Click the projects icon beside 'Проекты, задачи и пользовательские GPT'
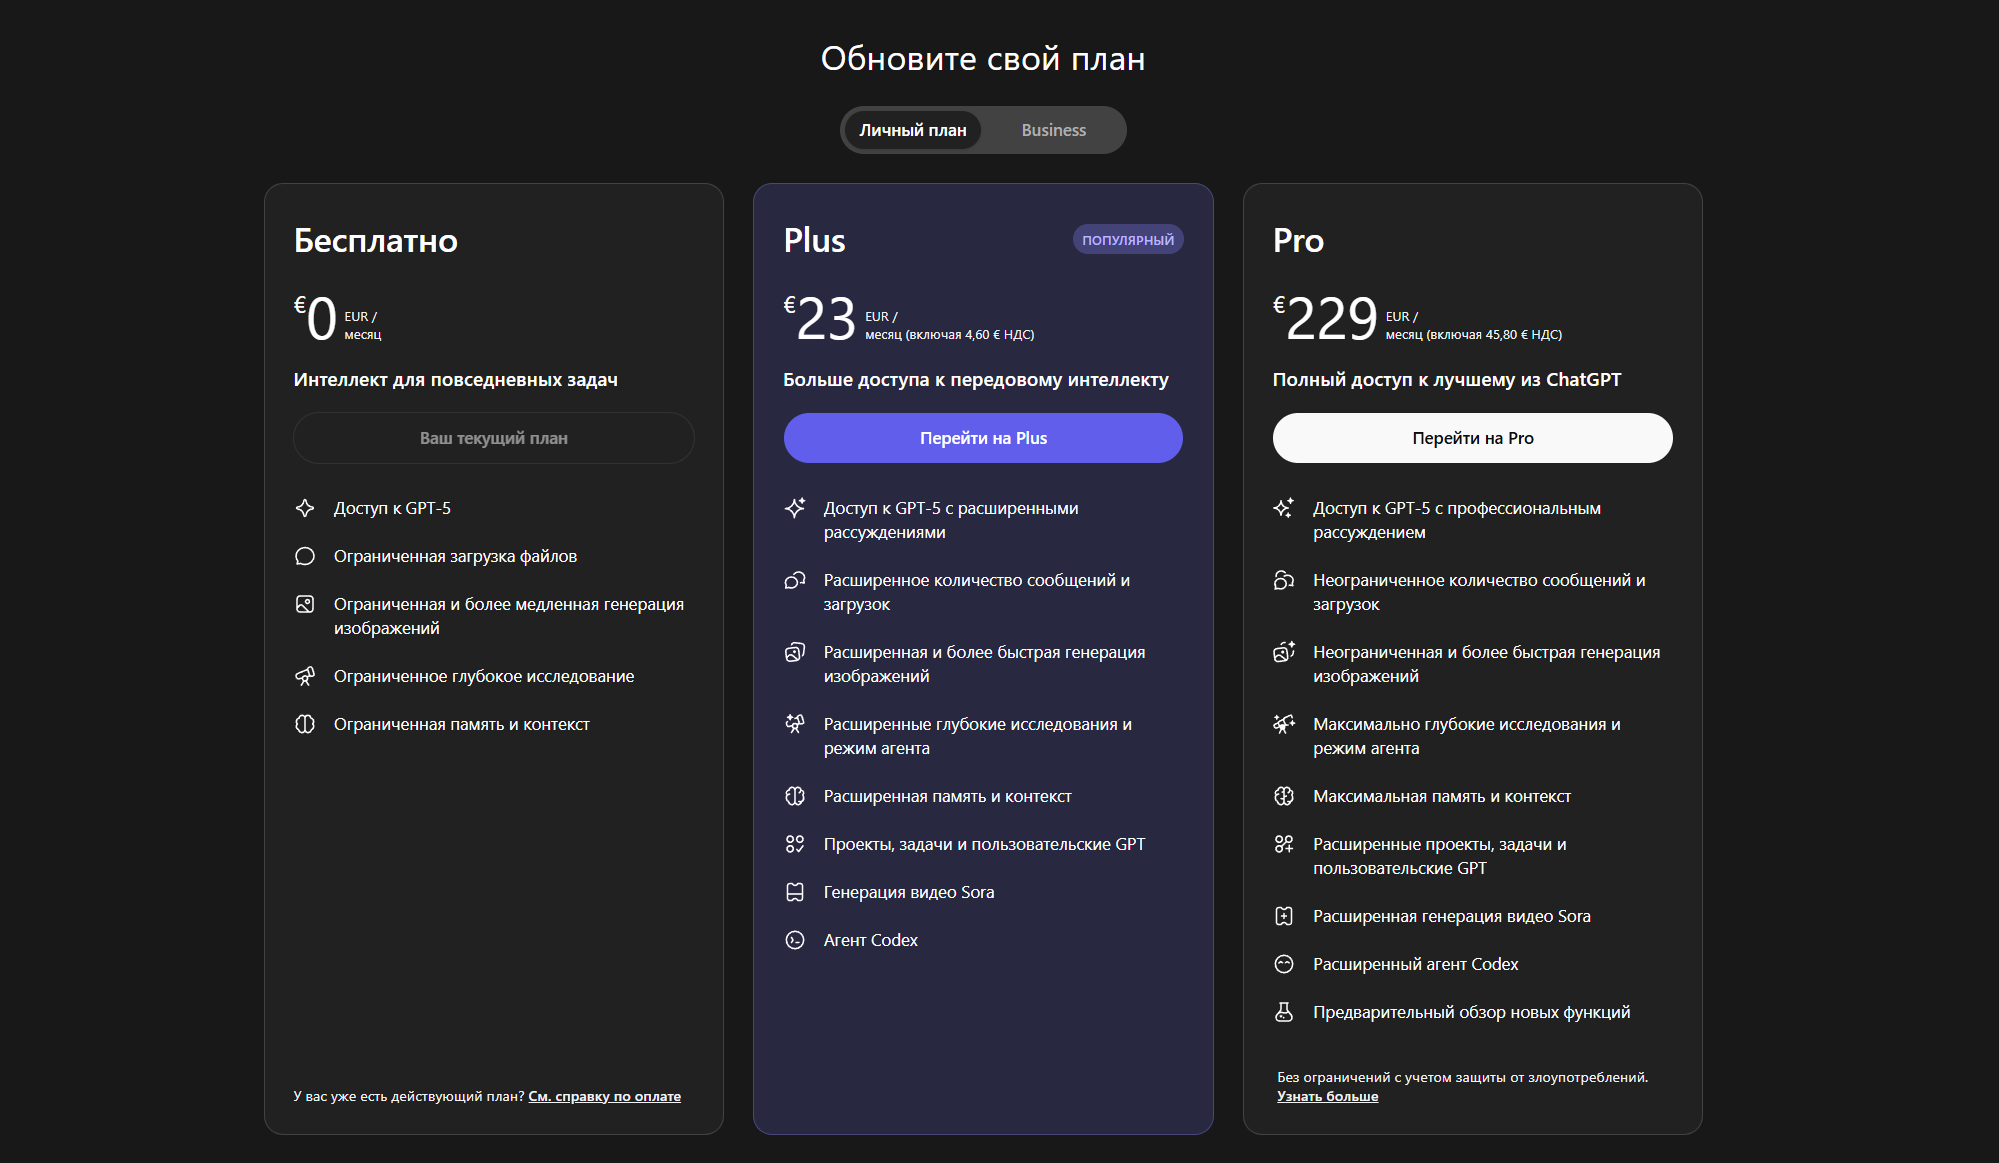The width and height of the screenshot is (1999, 1163). click(x=795, y=844)
